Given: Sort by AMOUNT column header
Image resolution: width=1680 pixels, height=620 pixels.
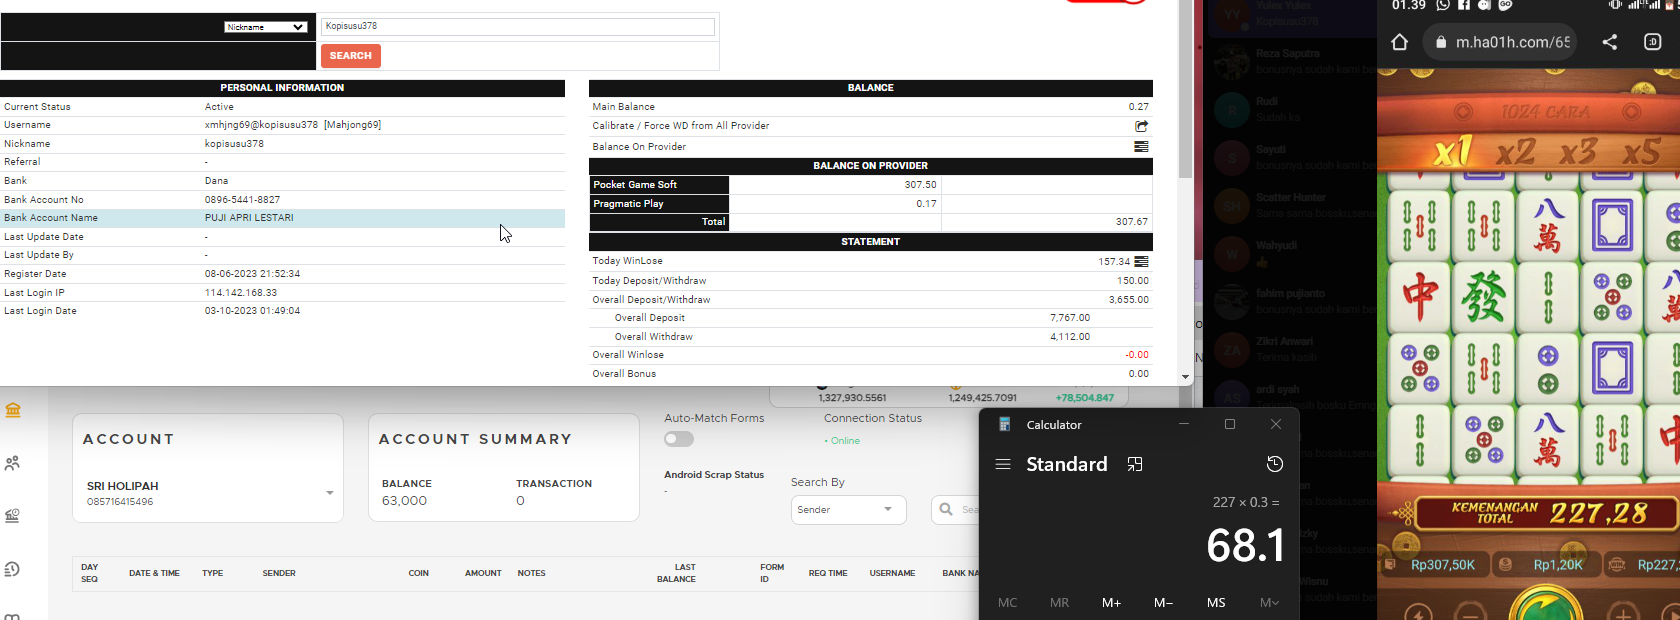Looking at the screenshot, I should [x=483, y=574].
